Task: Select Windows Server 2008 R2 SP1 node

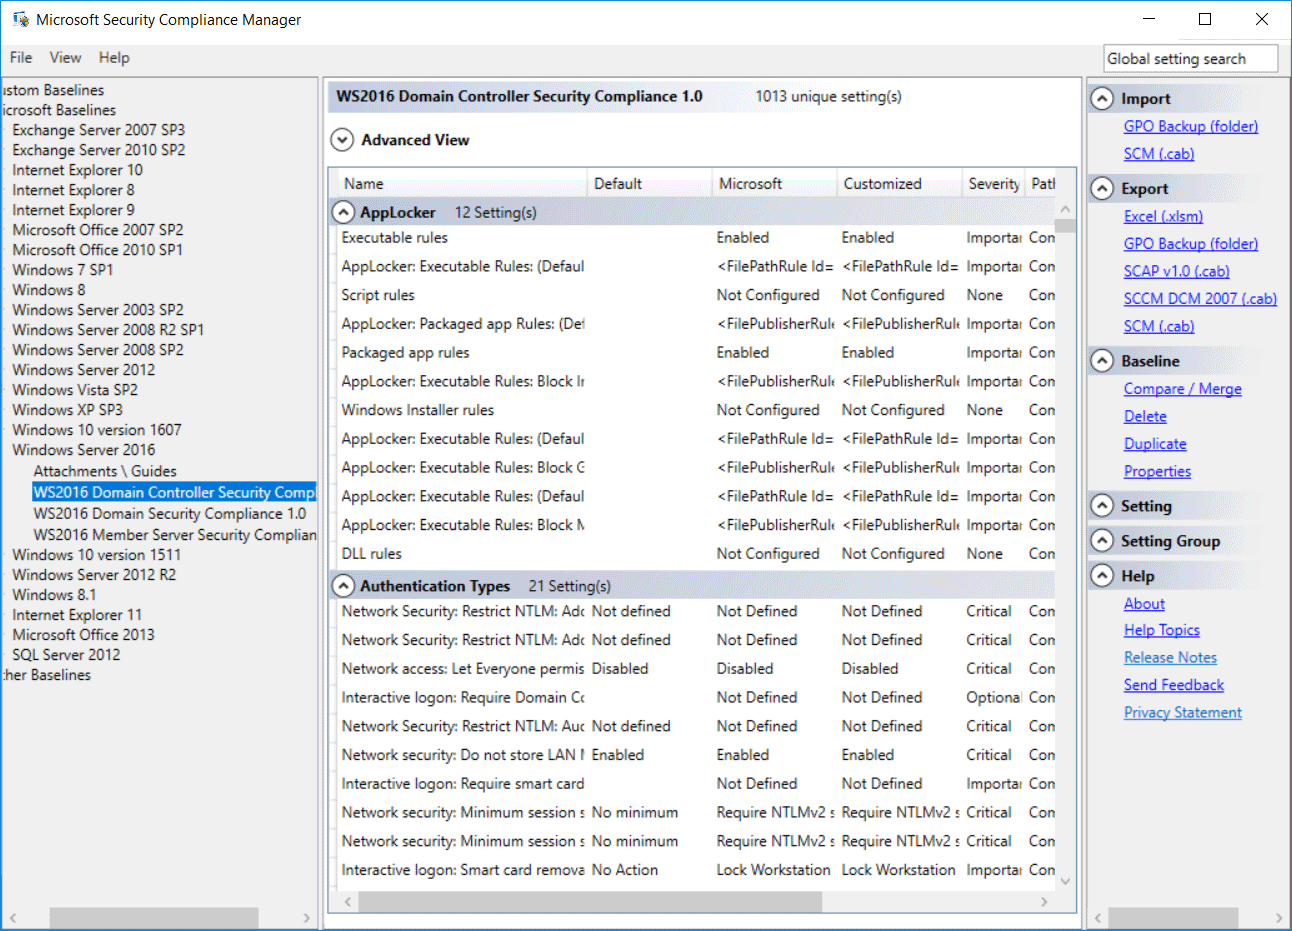Action: pyautogui.click(x=108, y=330)
